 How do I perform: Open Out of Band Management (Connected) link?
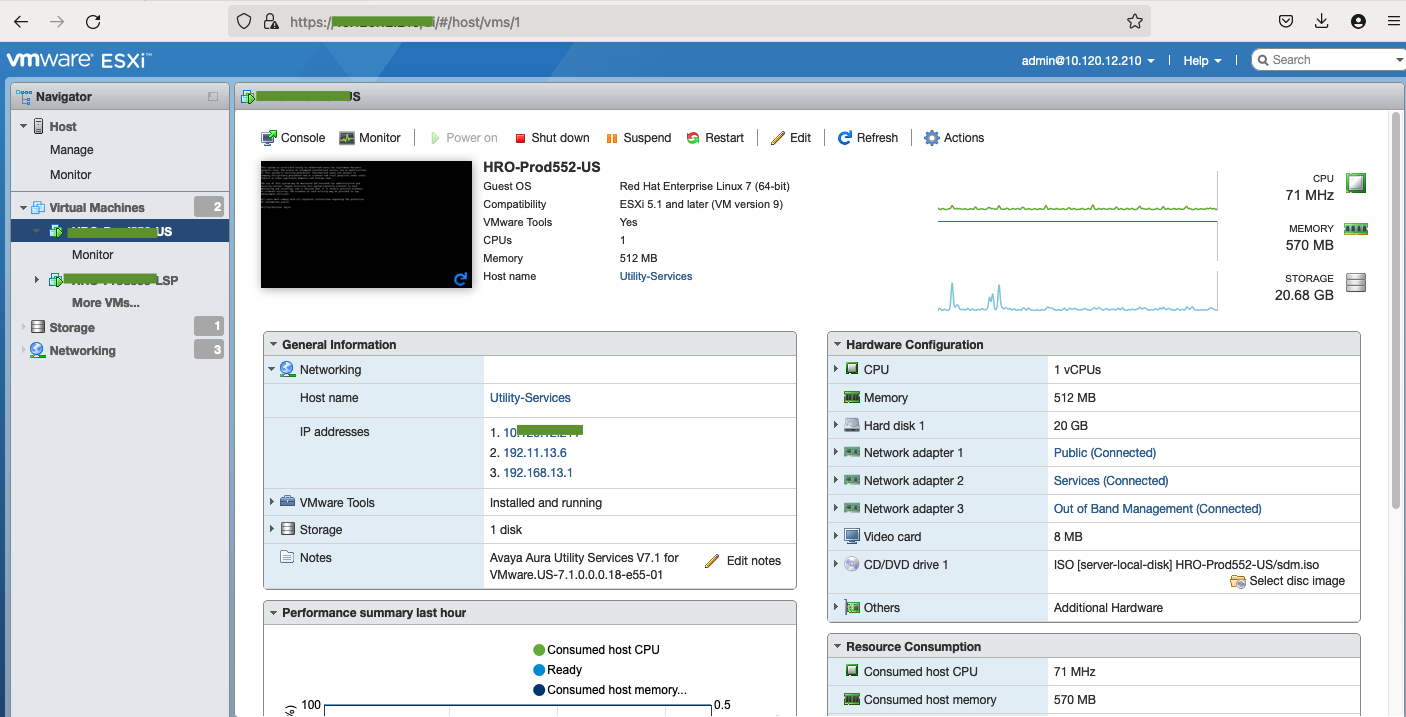click(1158, 509)
